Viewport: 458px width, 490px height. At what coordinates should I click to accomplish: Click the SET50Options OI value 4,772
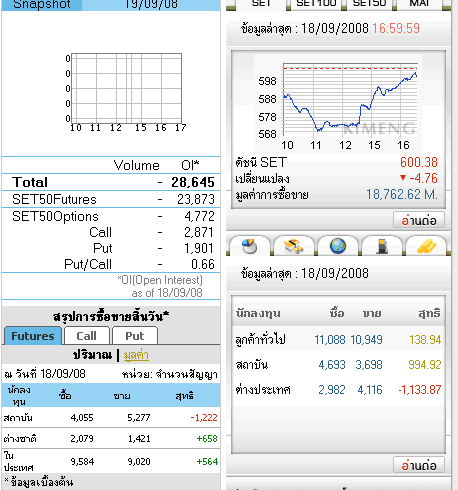(x=199, y=217)
